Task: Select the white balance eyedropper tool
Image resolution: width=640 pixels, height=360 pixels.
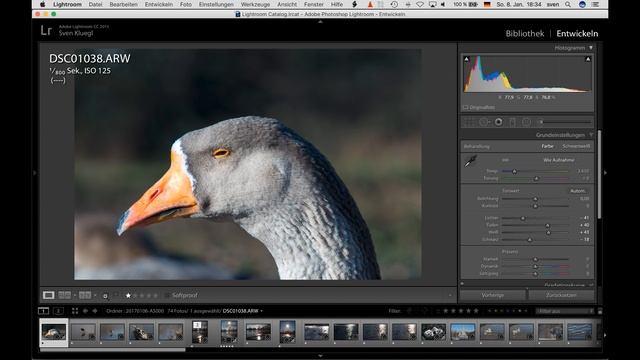Action: pyautogui.click(x=471, y=161)
